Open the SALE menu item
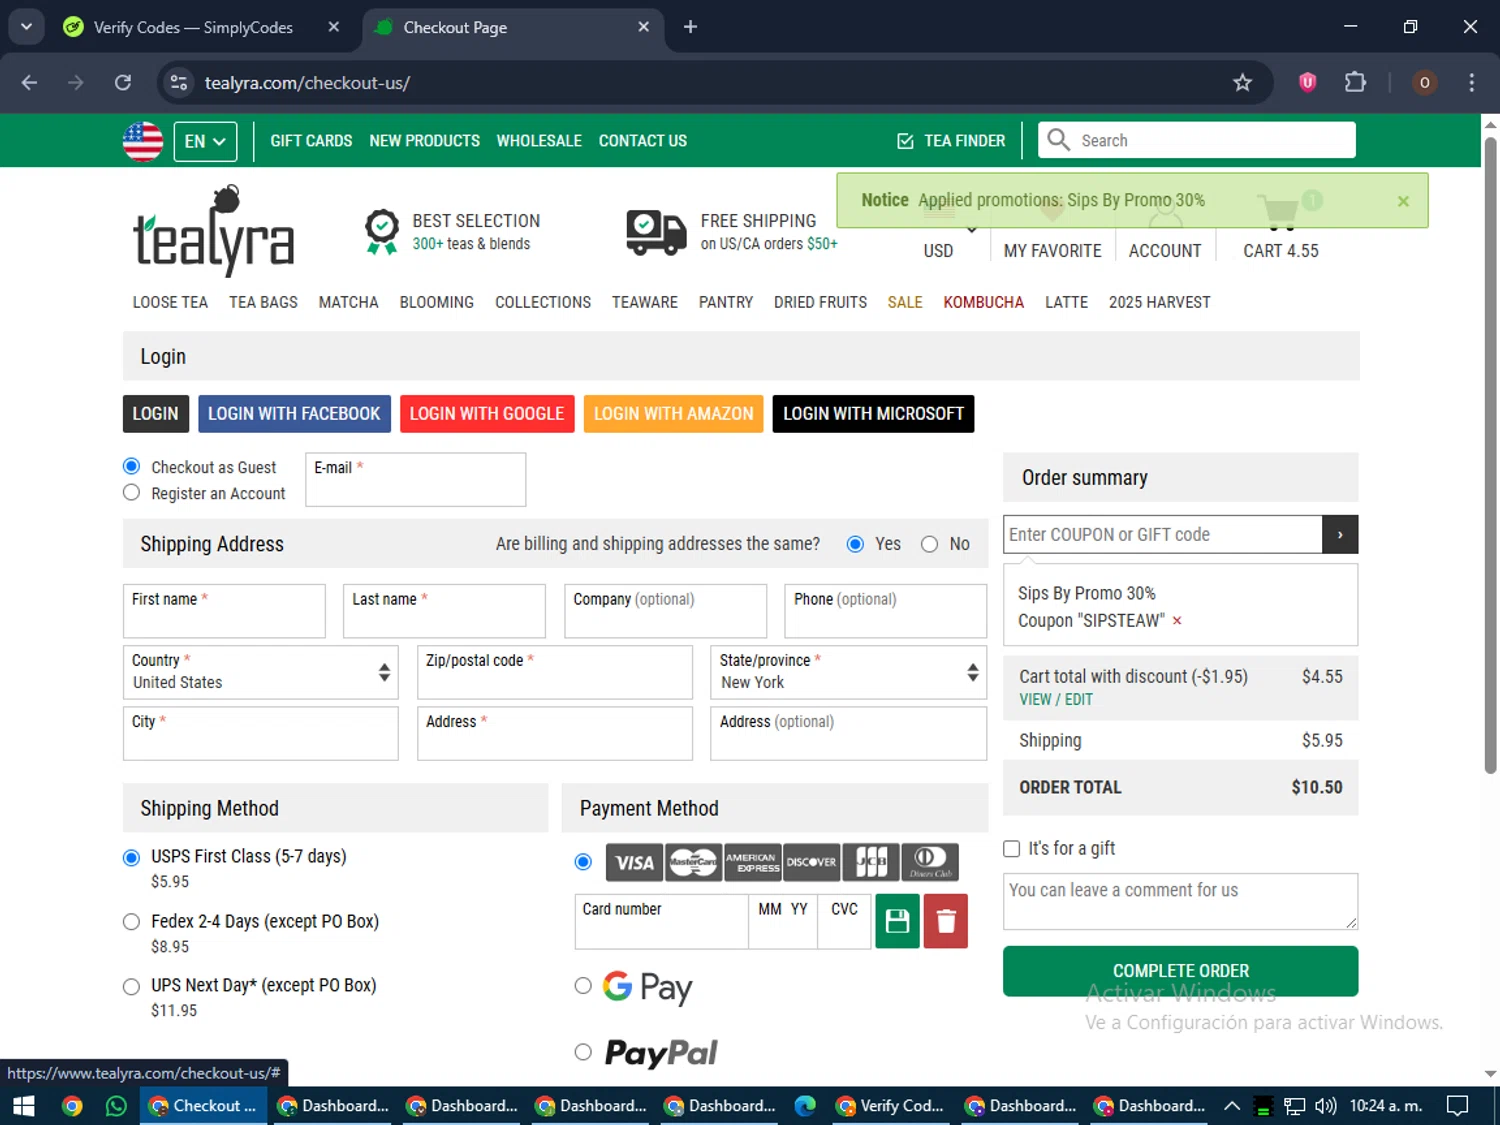This screenshot has height=1125, width=1500. tap(905, 302)
